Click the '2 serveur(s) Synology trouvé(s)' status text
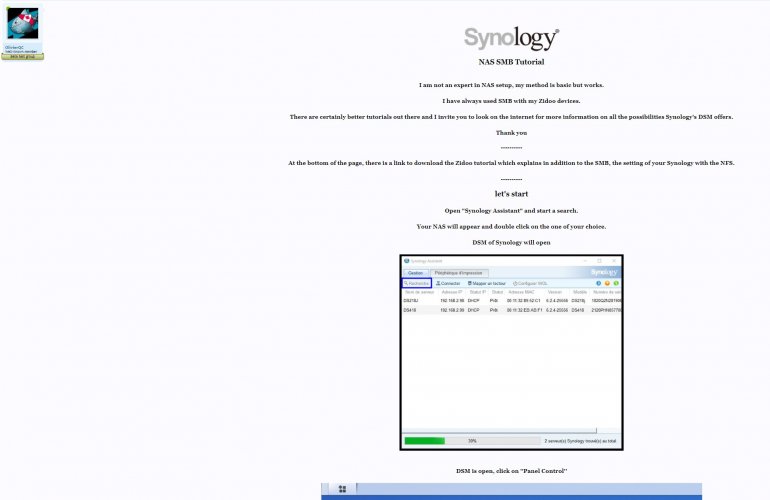Screen dimensions: 770x500 [580, 441]
